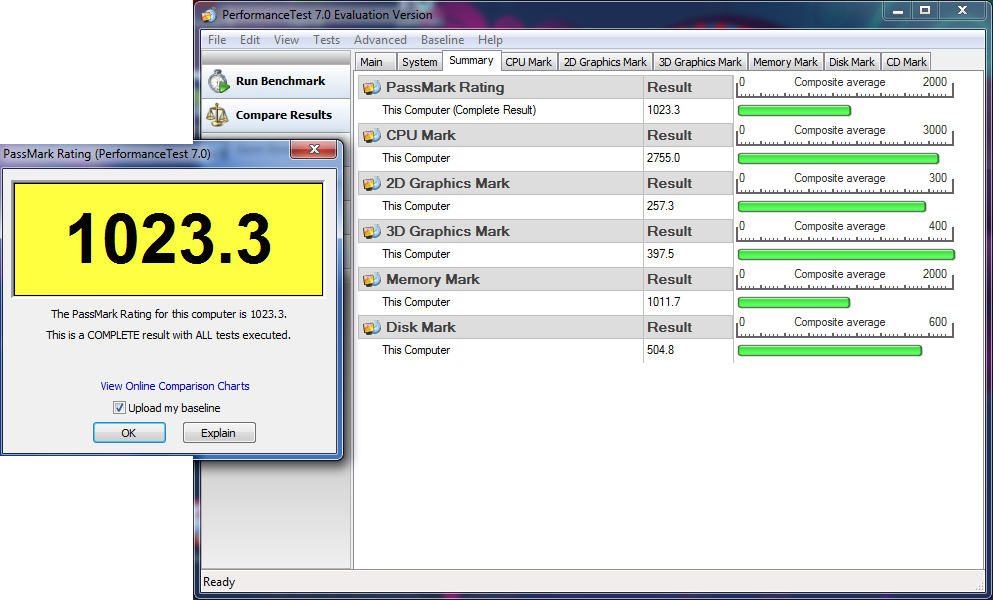Screen dimensions: 993x600
Task: Maximize the PerformanceTest window
Action: pyautogui.click(x=925, y=11)
